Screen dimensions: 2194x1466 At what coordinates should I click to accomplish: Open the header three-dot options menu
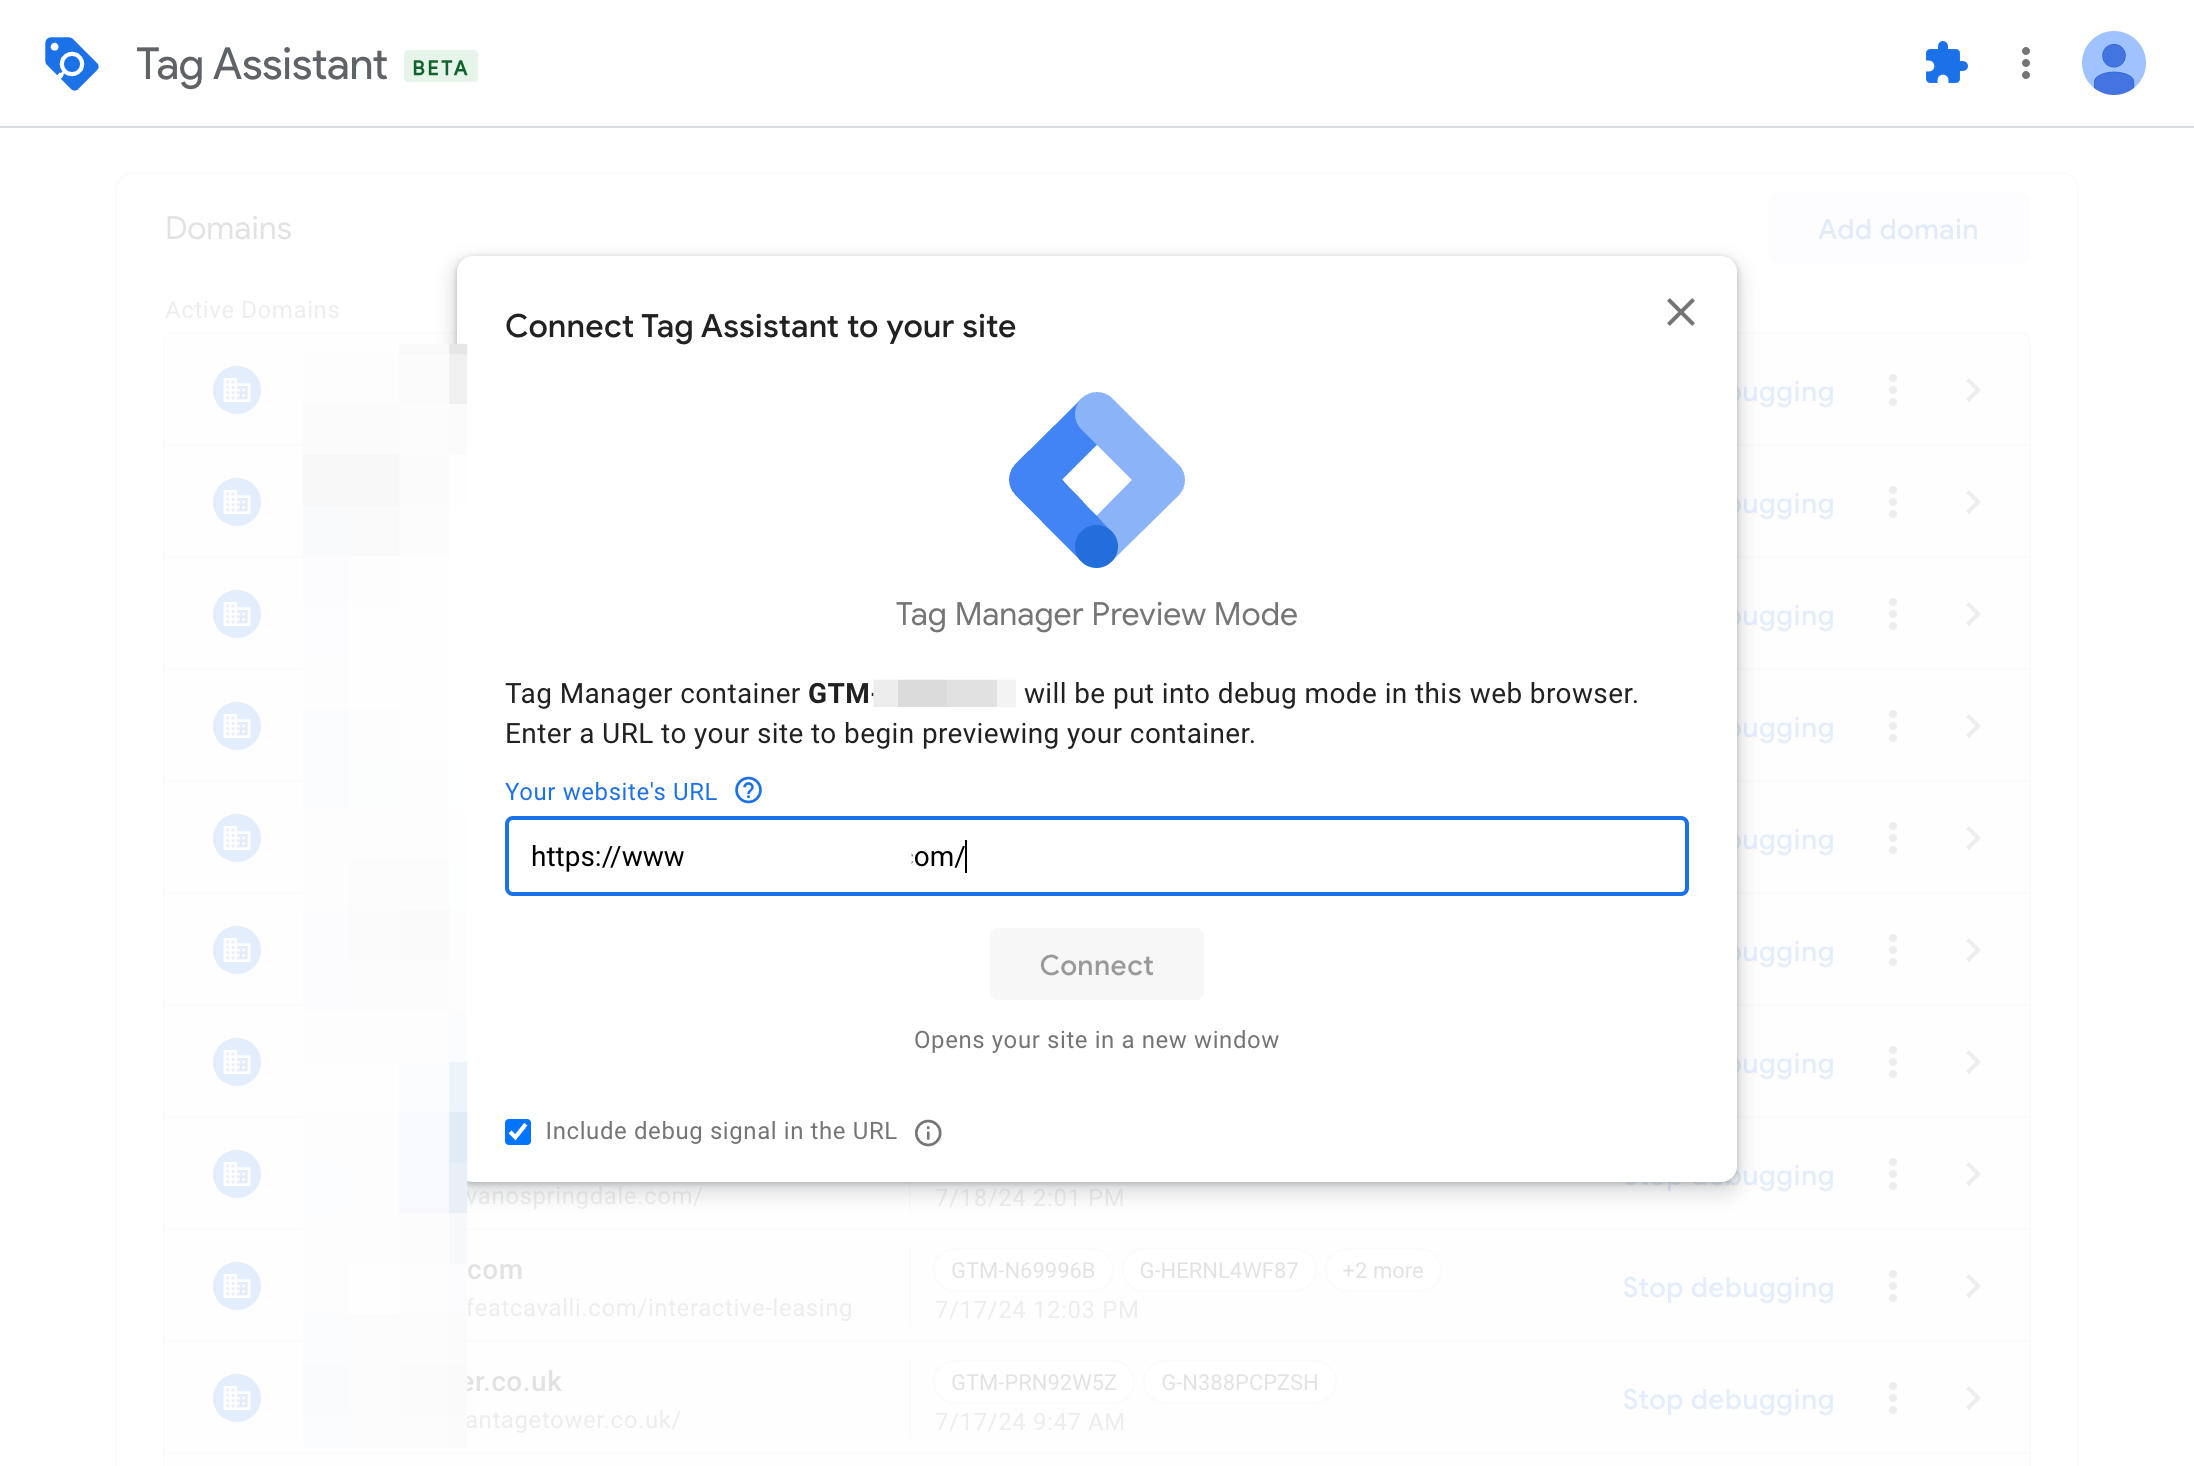pos(2026,64)
